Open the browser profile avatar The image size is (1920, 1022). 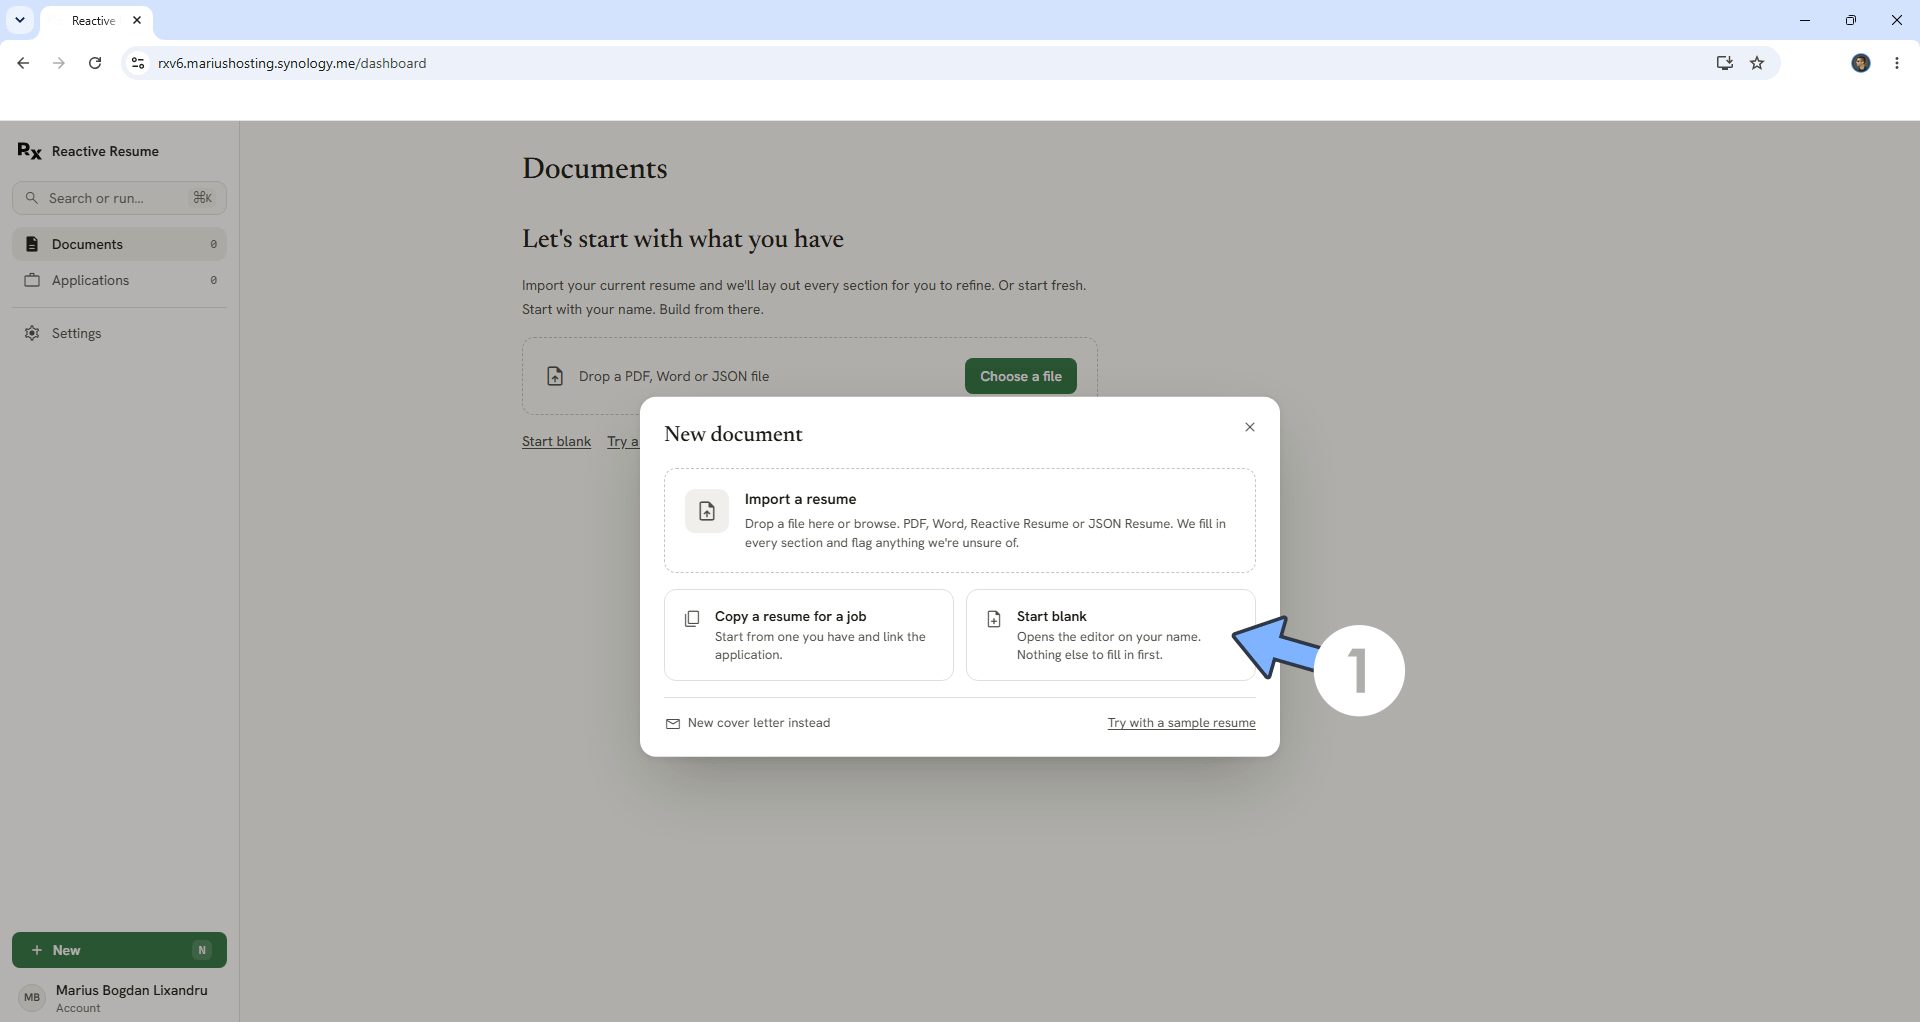pos(1861,63)
